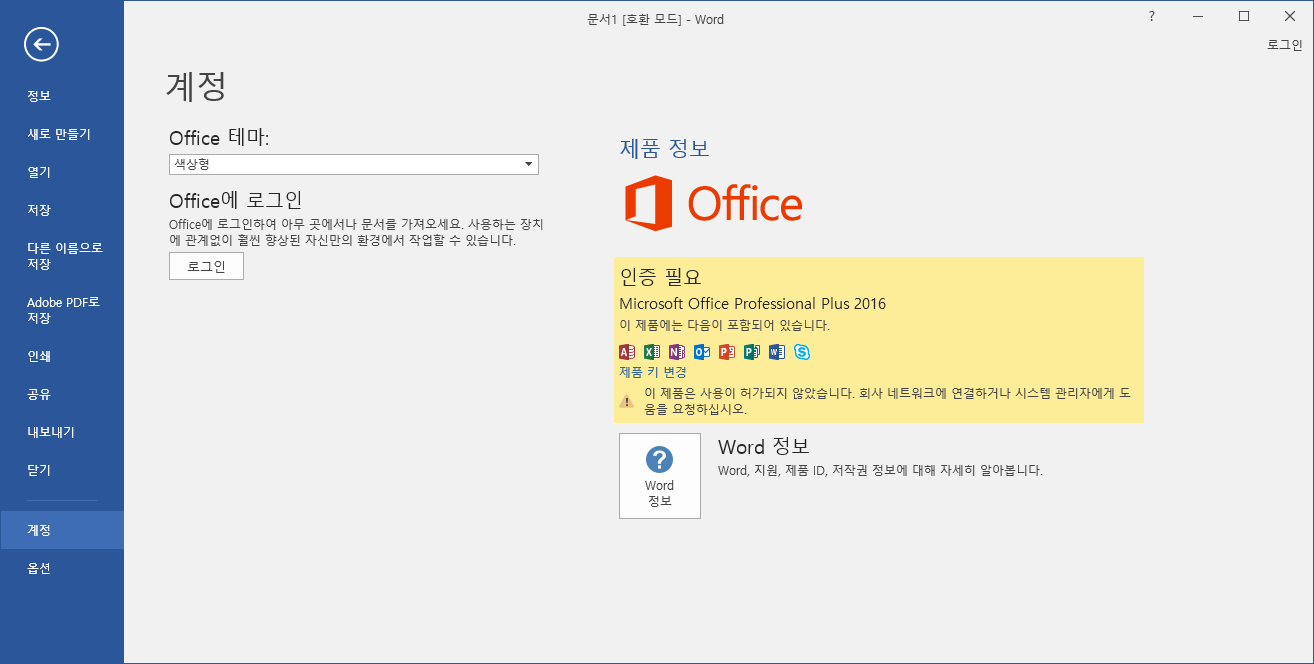
Task: Open the Office 테마 dropdown
Action: (x=354, y=164)
